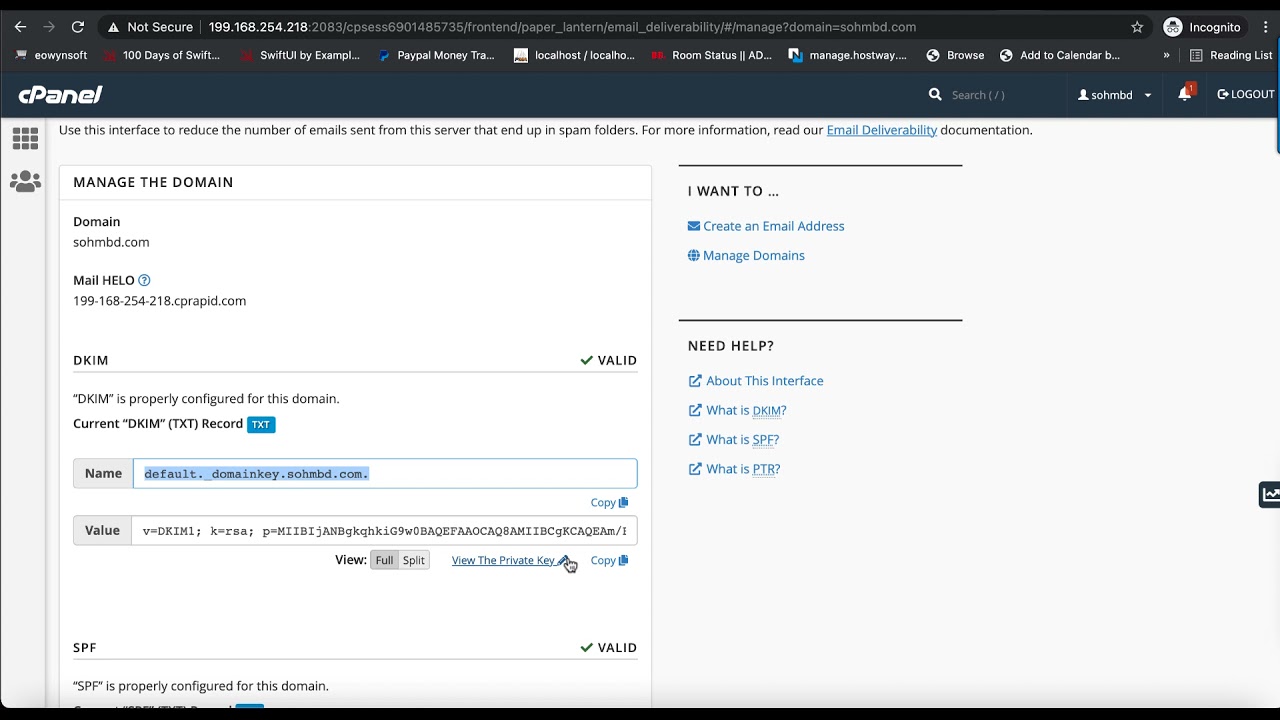Click the statistics chart tab icon
This screenshot has width=1280, height=720.
click(1270, 494)
